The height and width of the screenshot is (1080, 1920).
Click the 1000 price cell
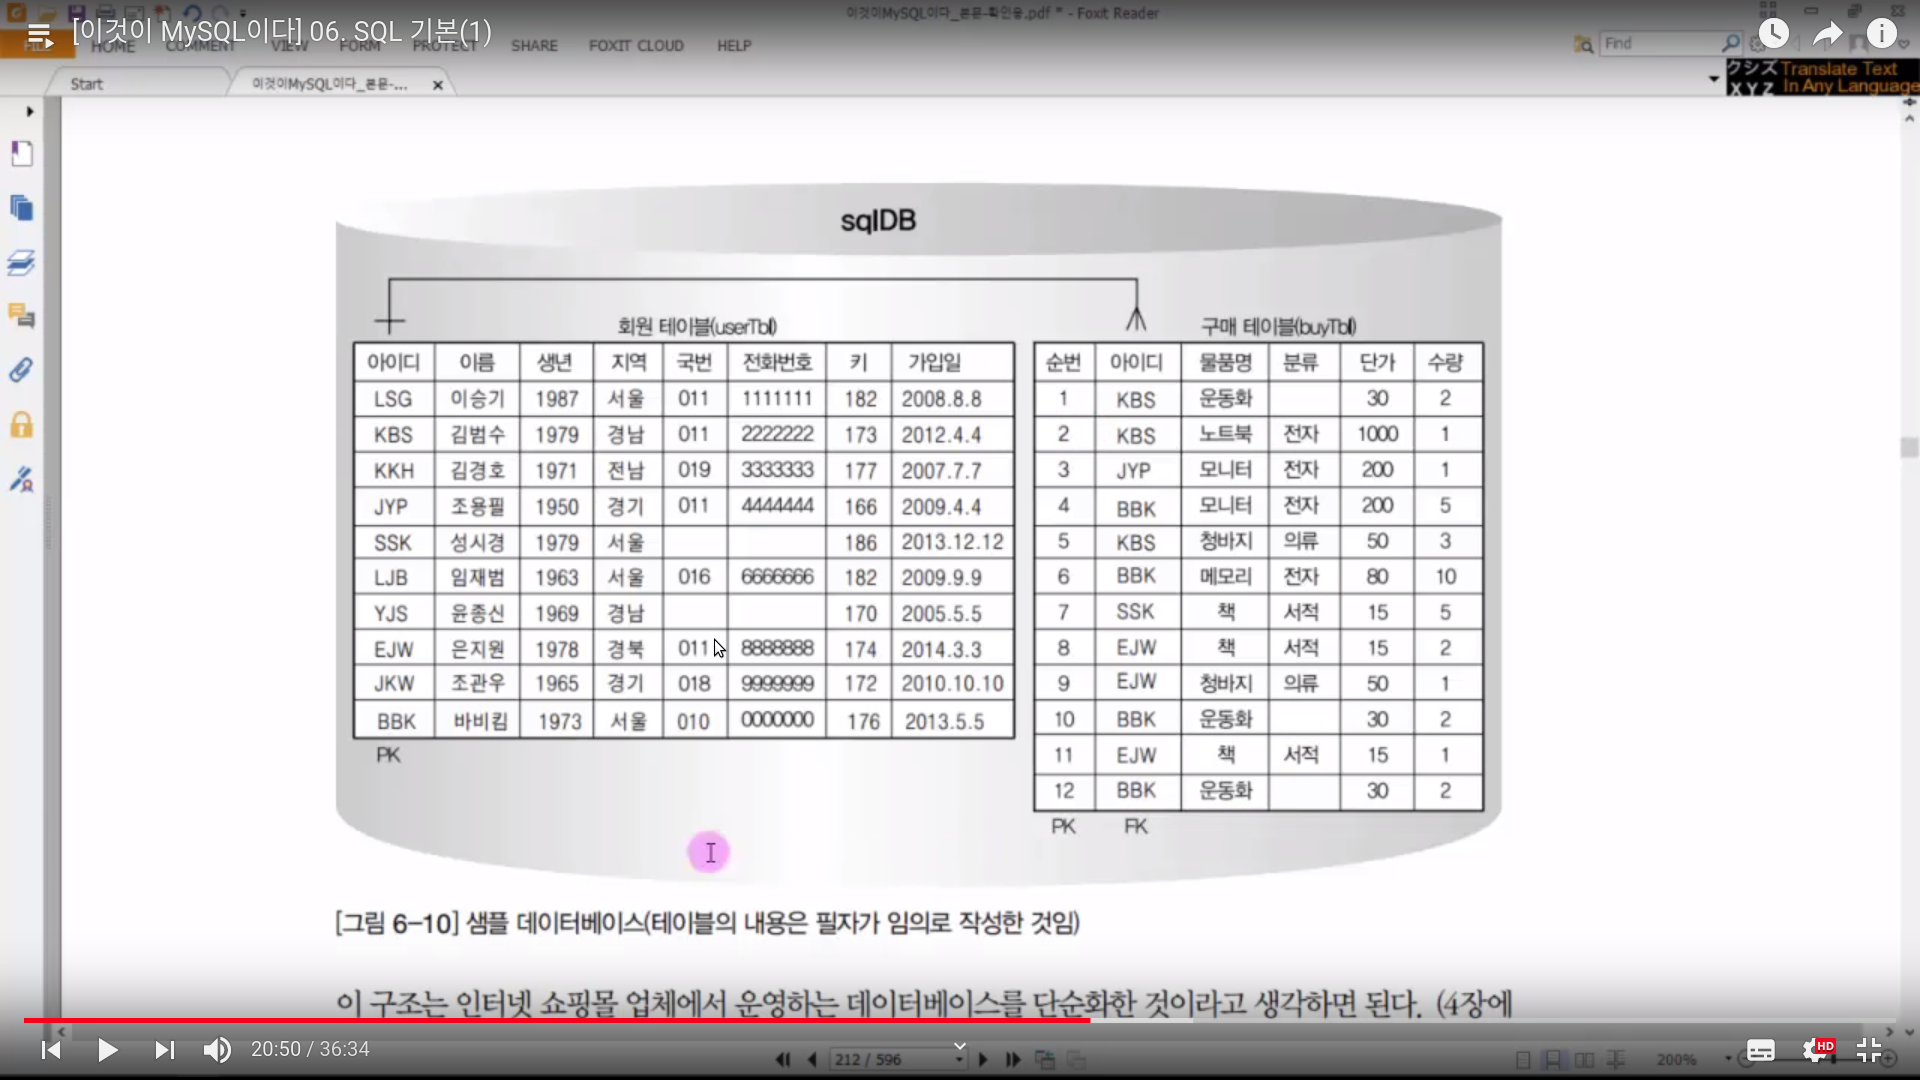click(x=1377, y=434)
